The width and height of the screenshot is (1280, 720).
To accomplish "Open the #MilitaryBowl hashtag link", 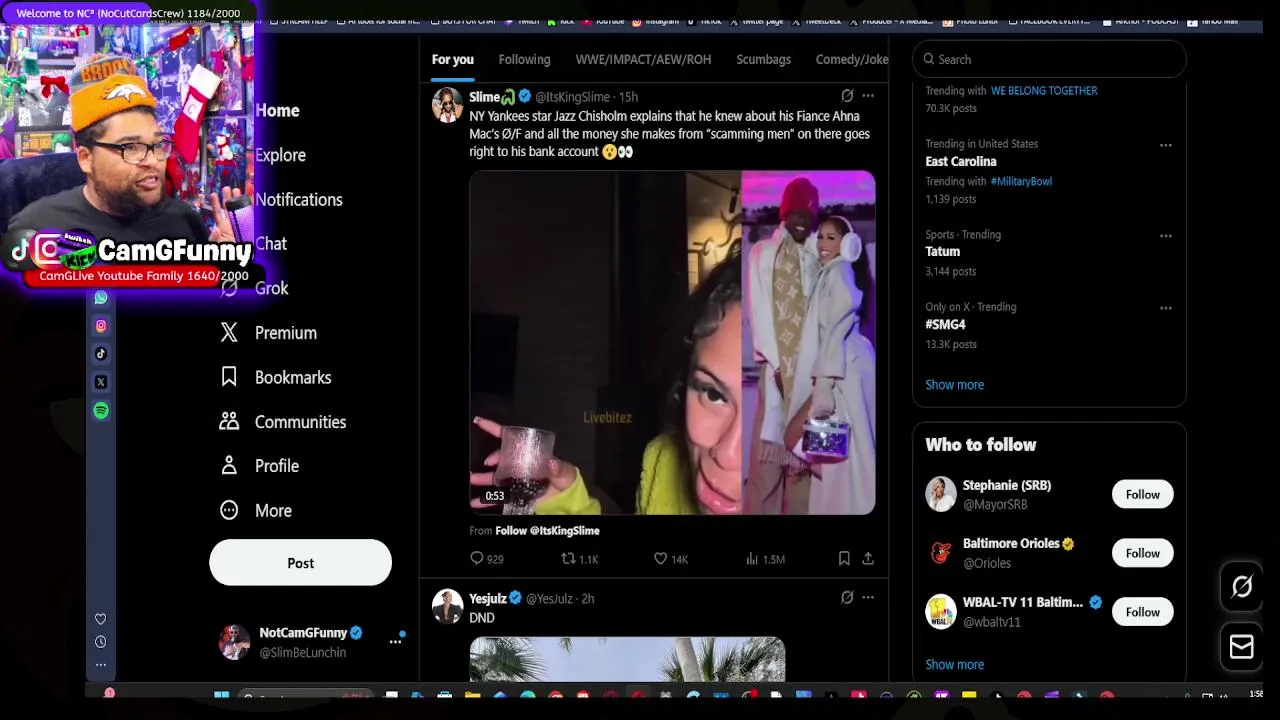I will point(1021,181).
